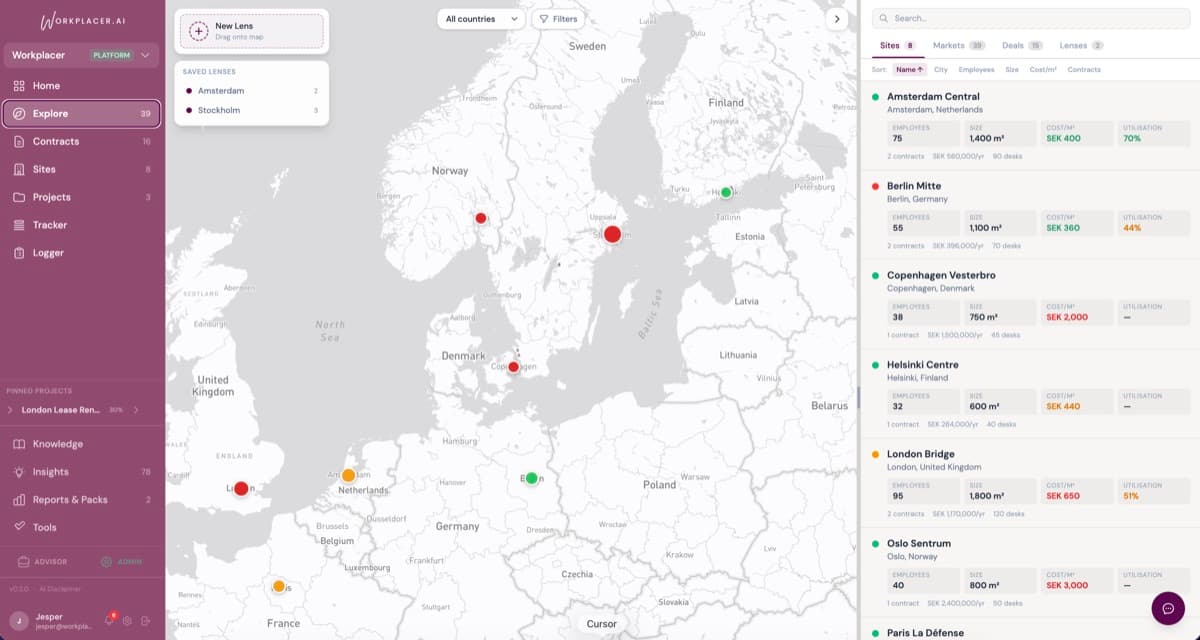Click the notification bell icon

click(109, 621)
